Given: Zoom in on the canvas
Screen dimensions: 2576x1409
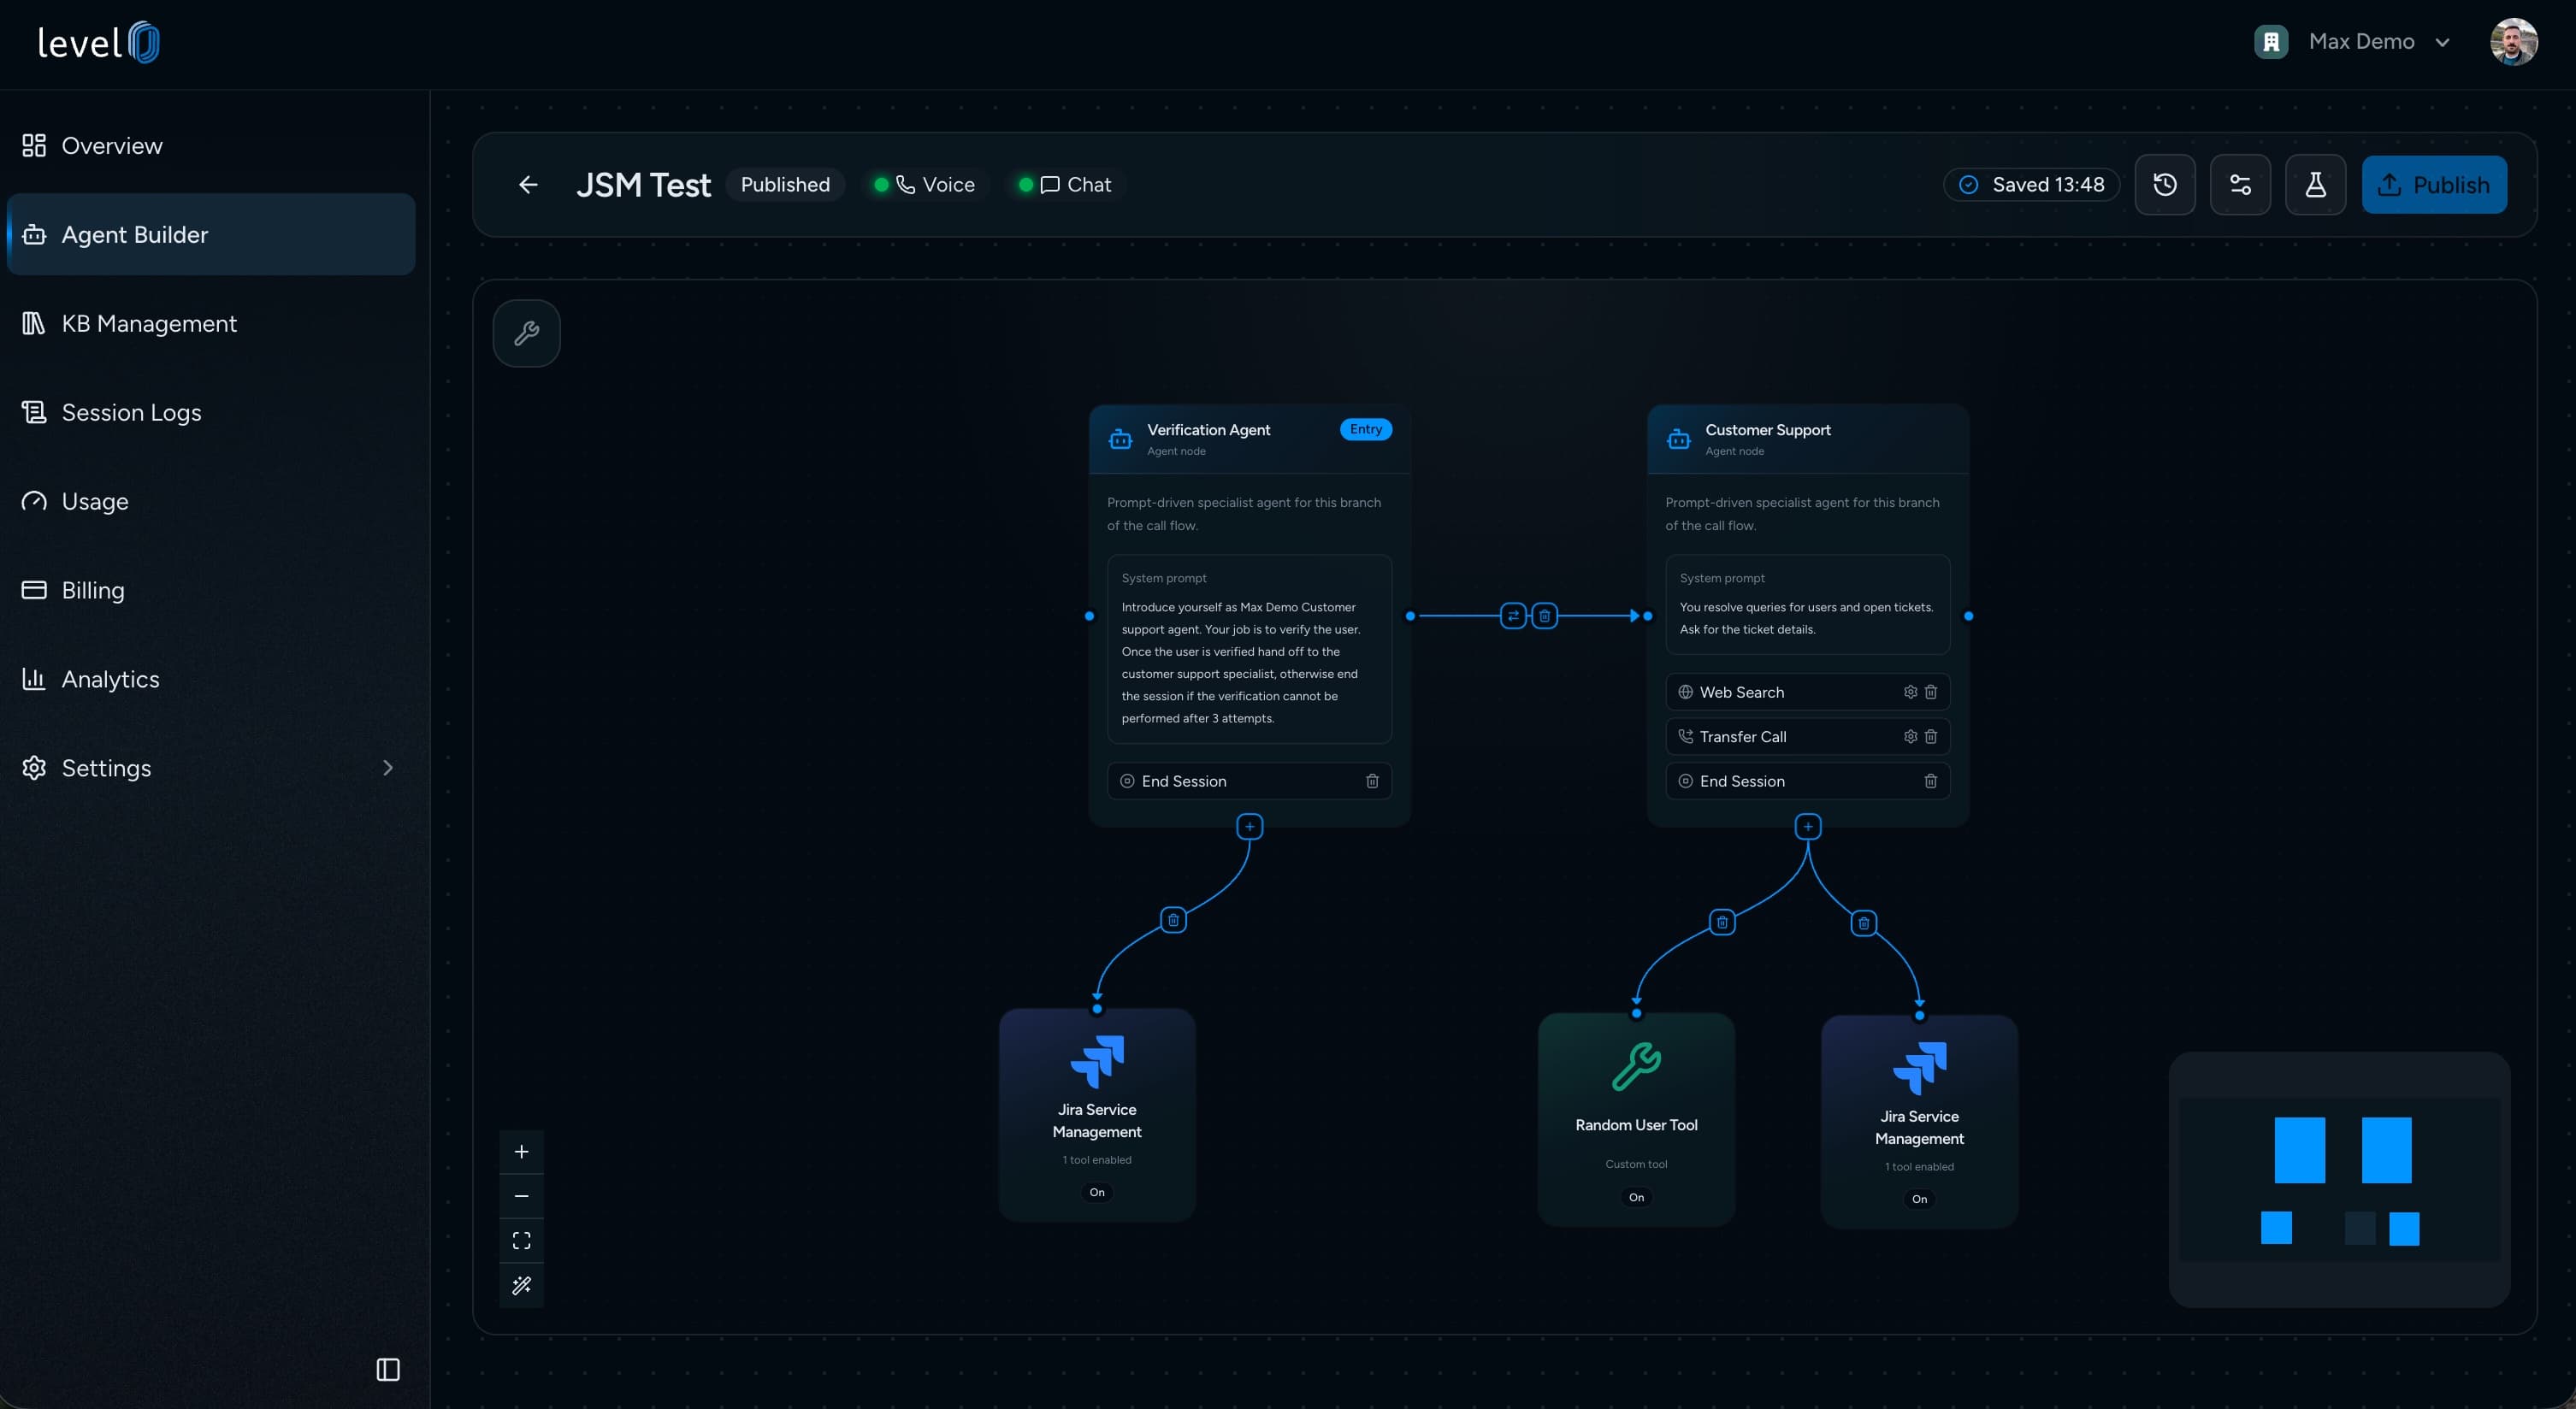Looking at the screenshot, I should tap(521, 1152).
